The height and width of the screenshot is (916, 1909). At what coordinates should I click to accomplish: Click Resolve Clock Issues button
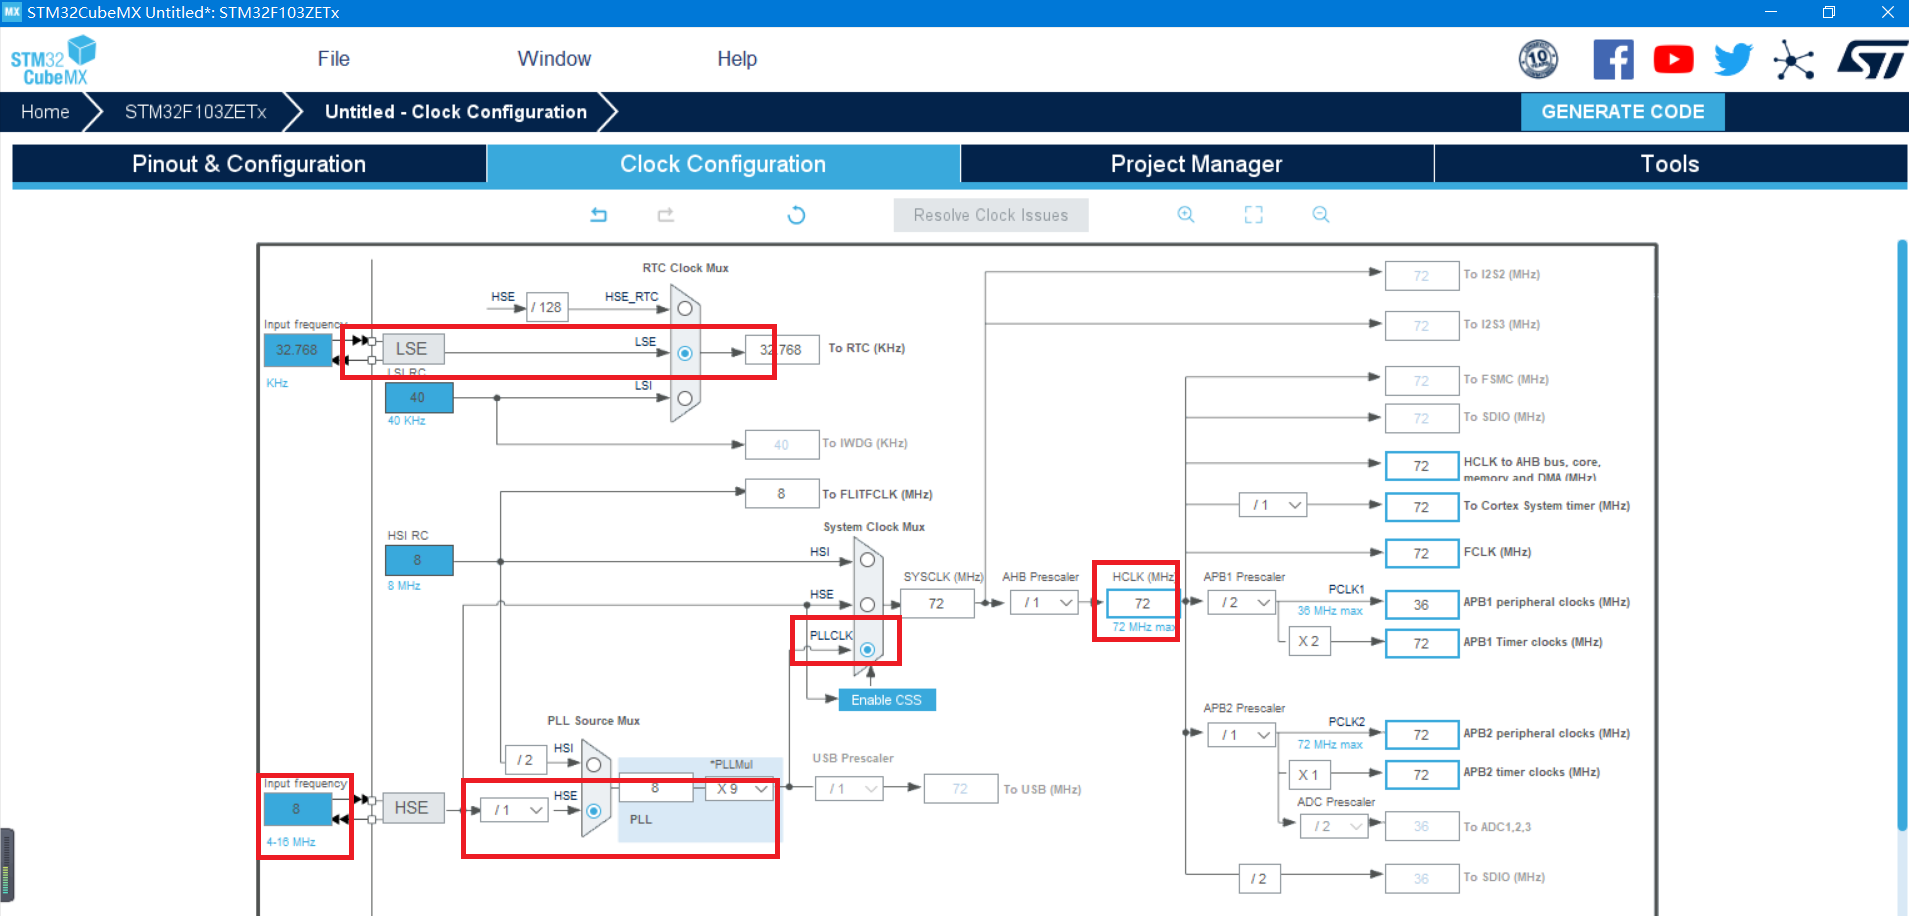[x=990, y=215]
